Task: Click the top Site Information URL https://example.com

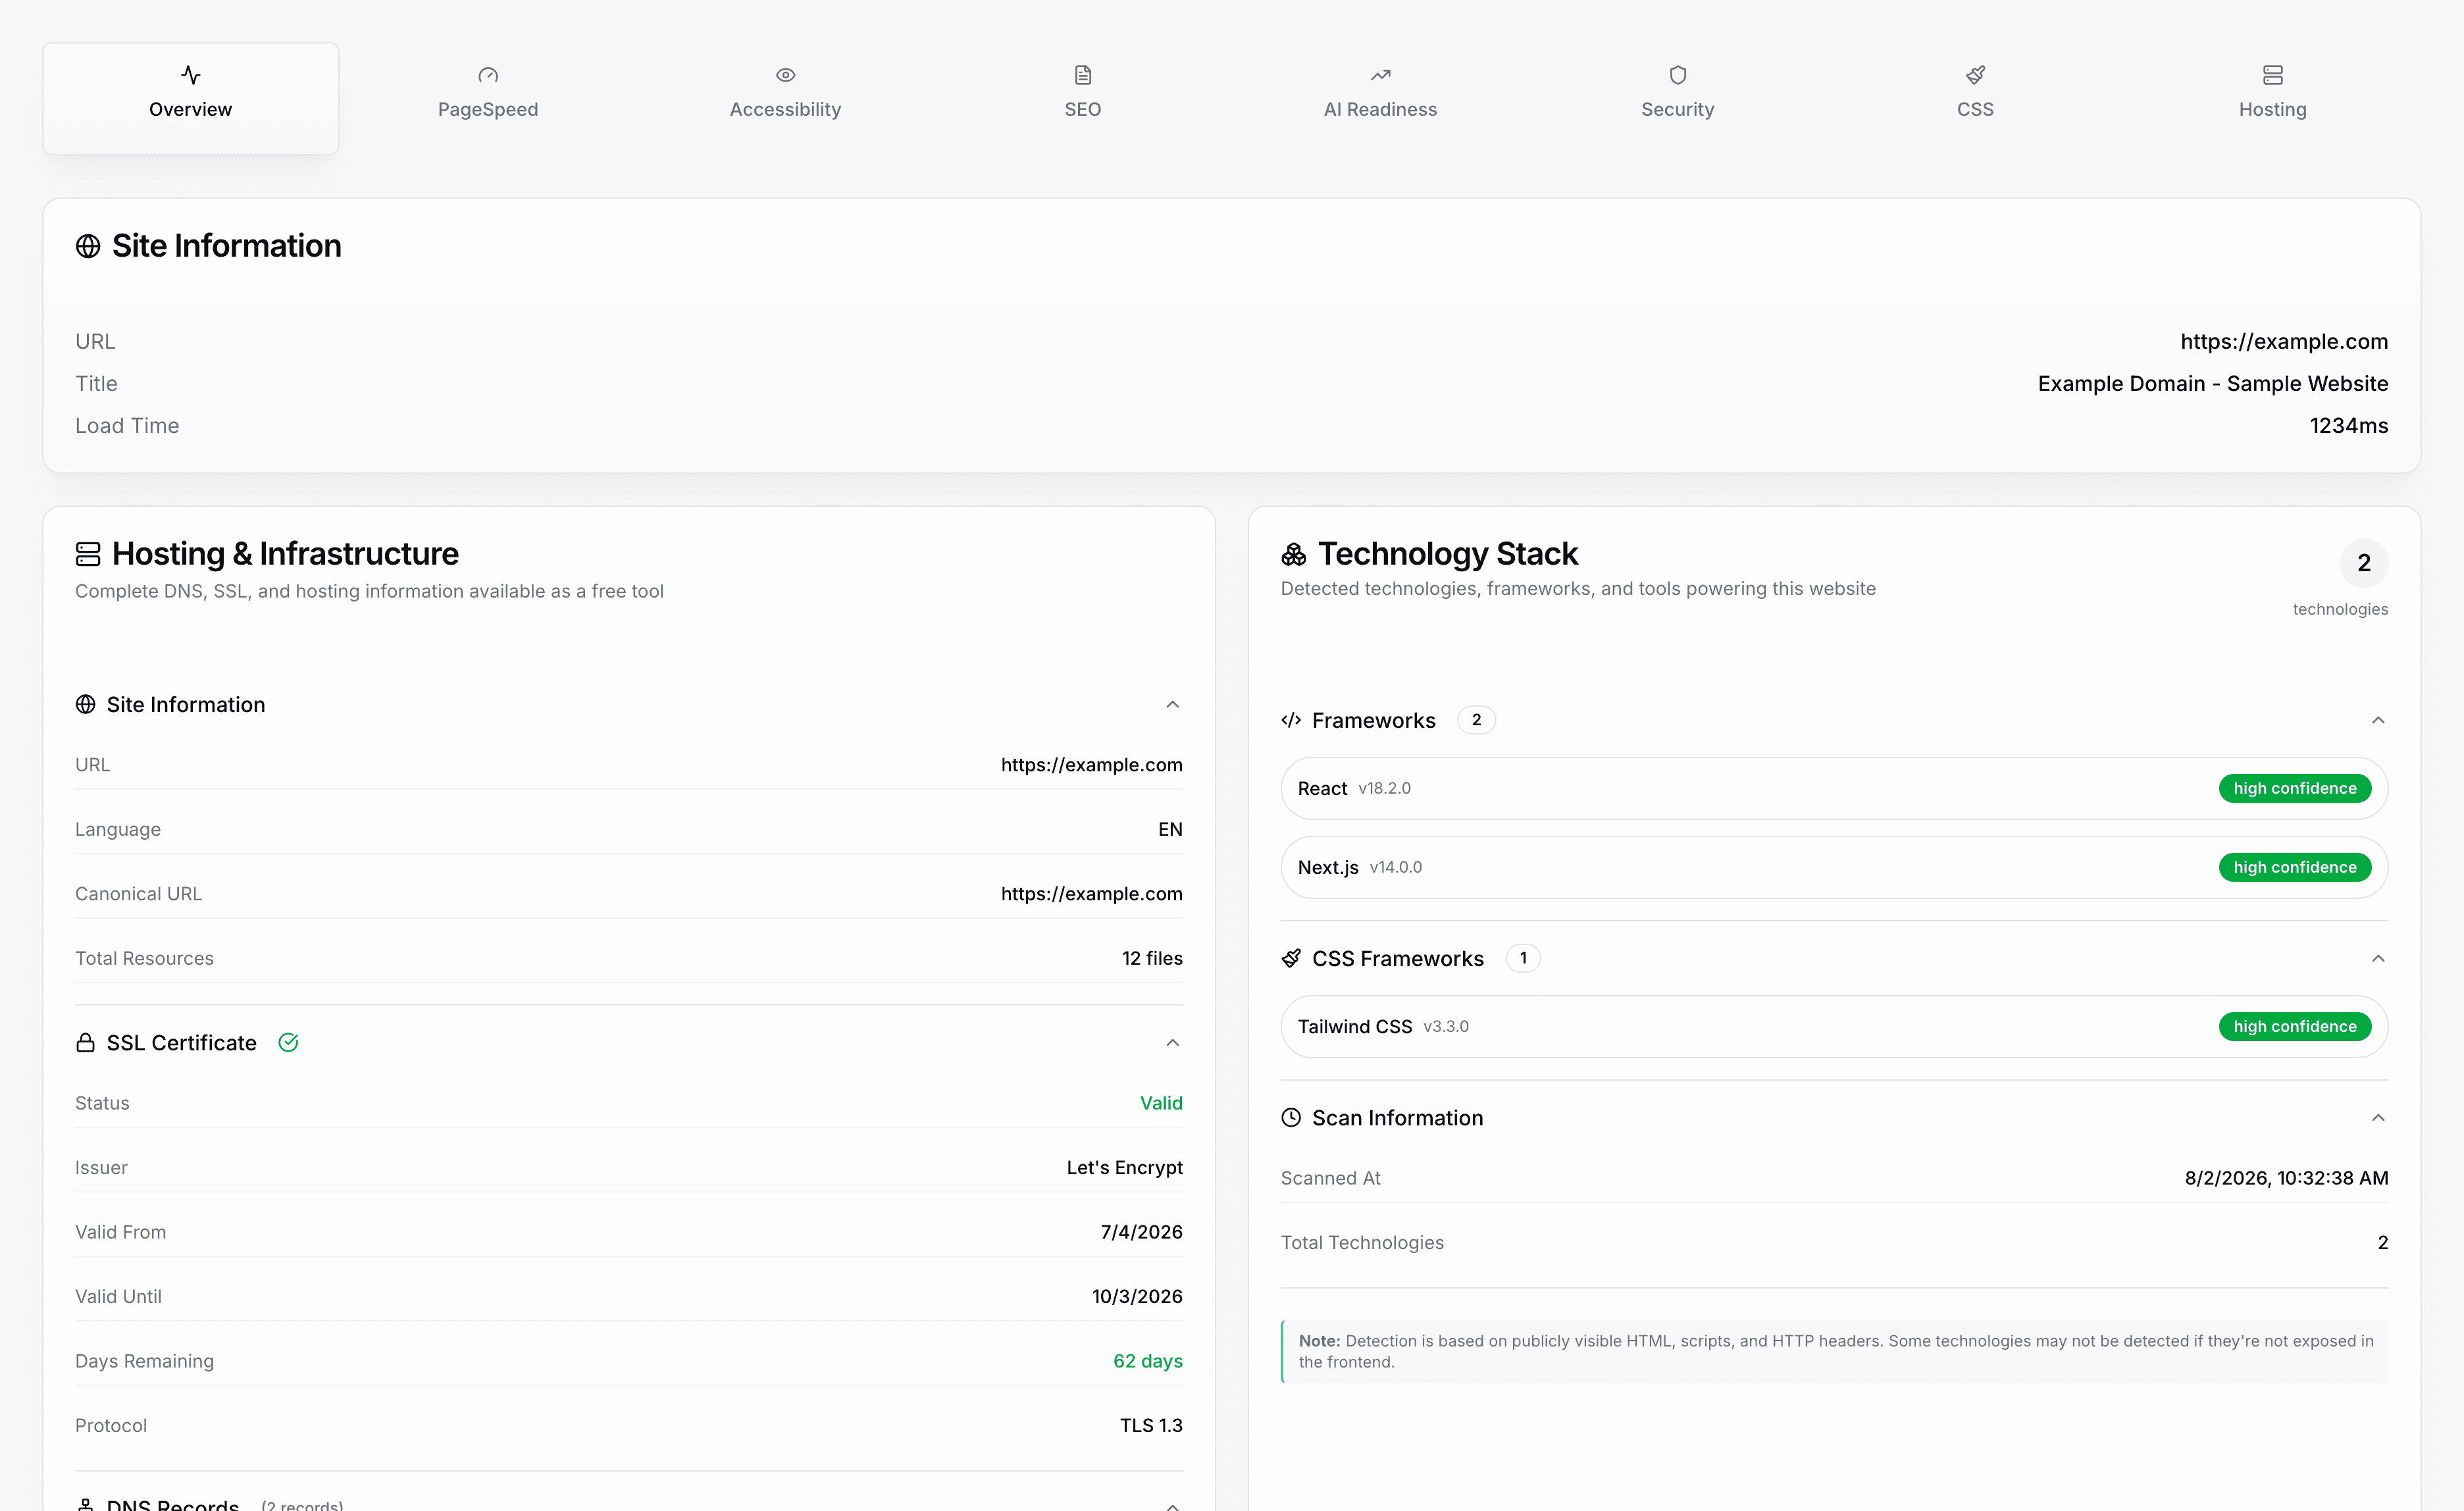Action: 2284,341
